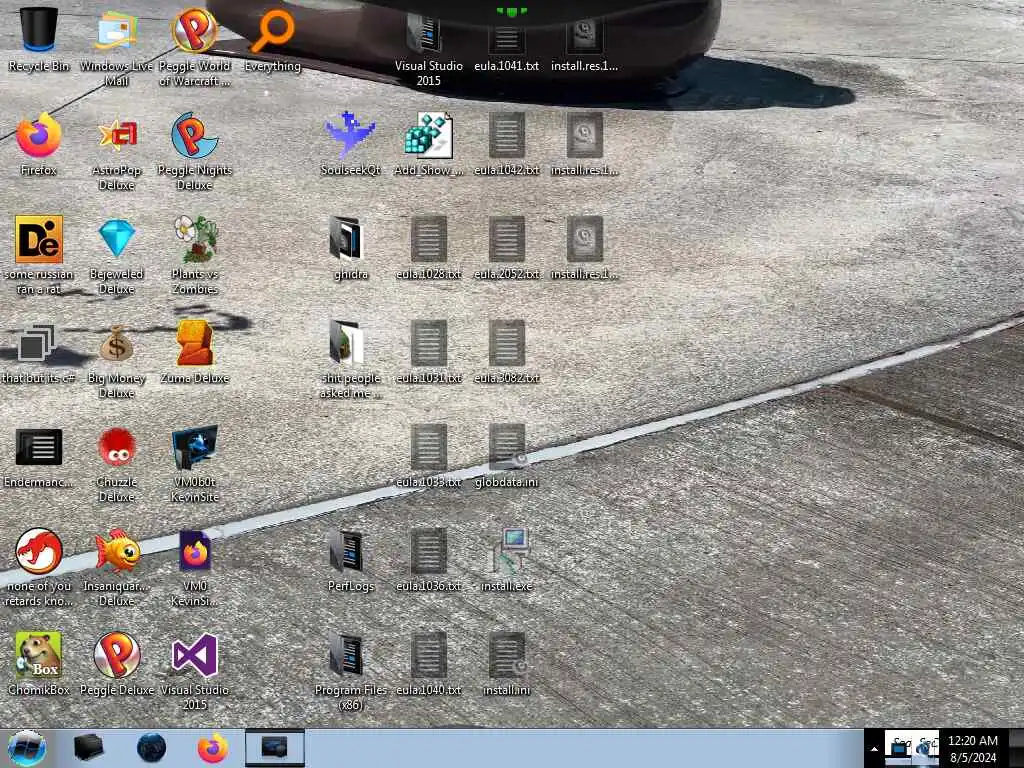1024x768 pixels.
Task: Open Zuma Deluxe shortcut
Action: pyautogui.click(x=195, y=353)
